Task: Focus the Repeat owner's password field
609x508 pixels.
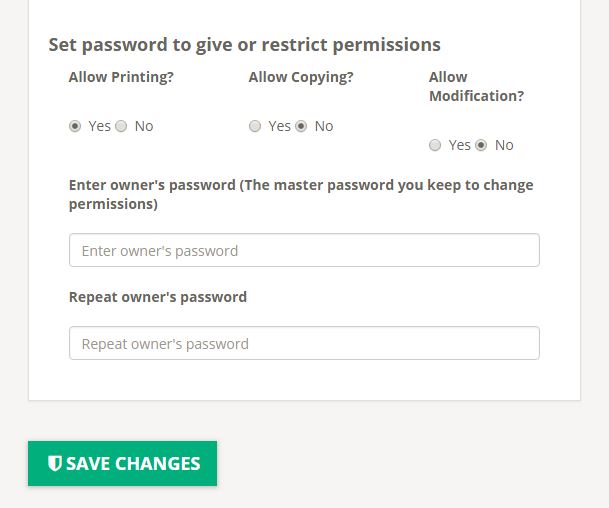Action: click(x=304, y=343)
